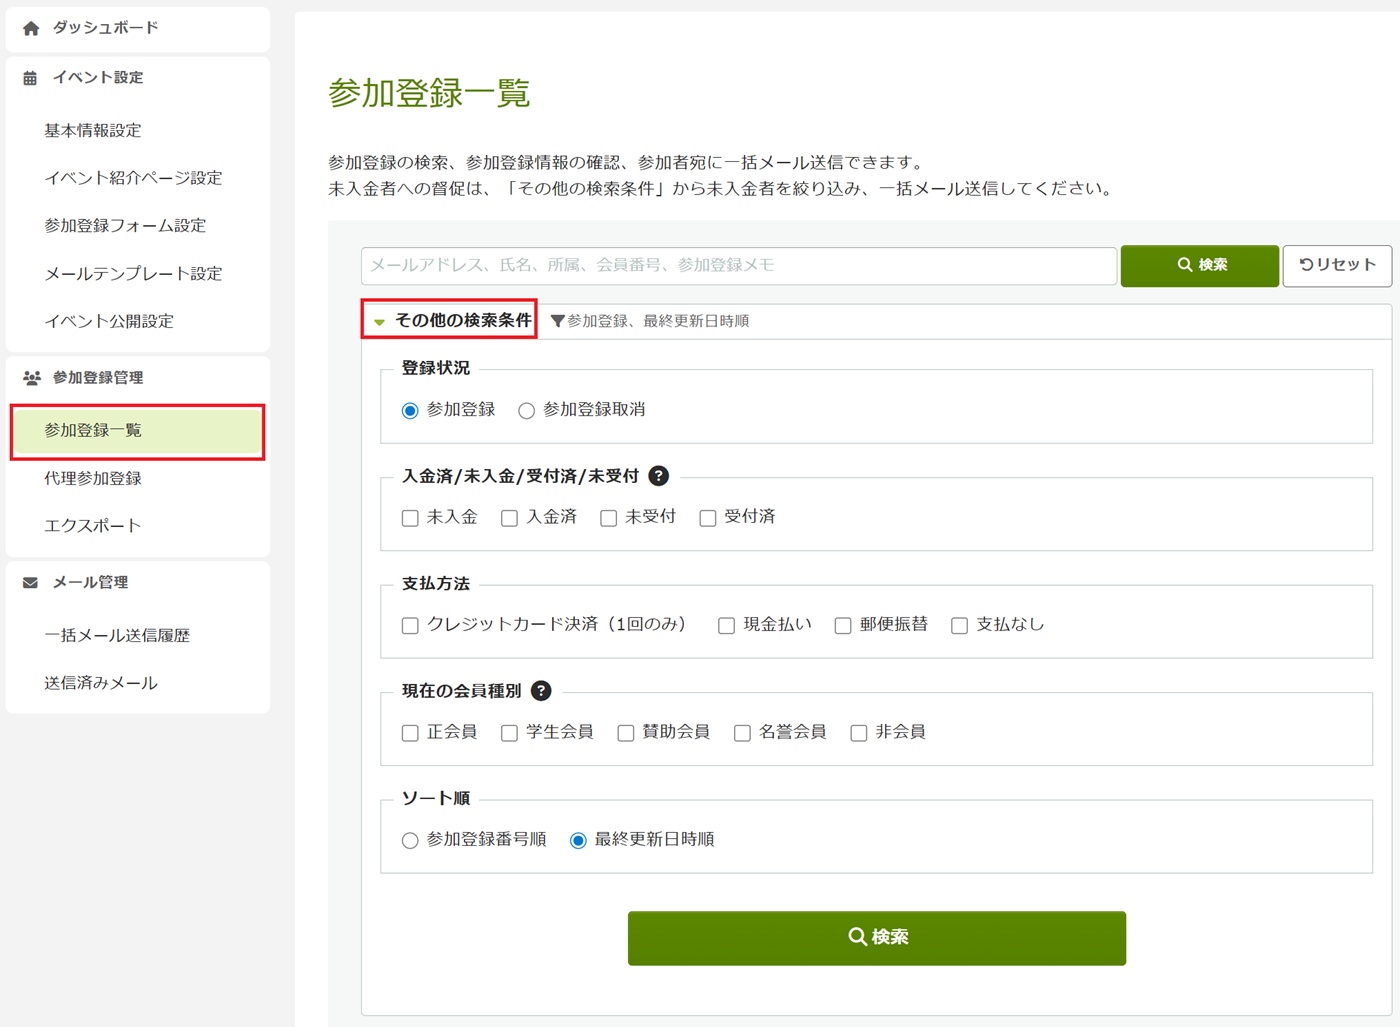
Task: Collapse the その他の検索条件 section
Action: [x=452, y=320]
